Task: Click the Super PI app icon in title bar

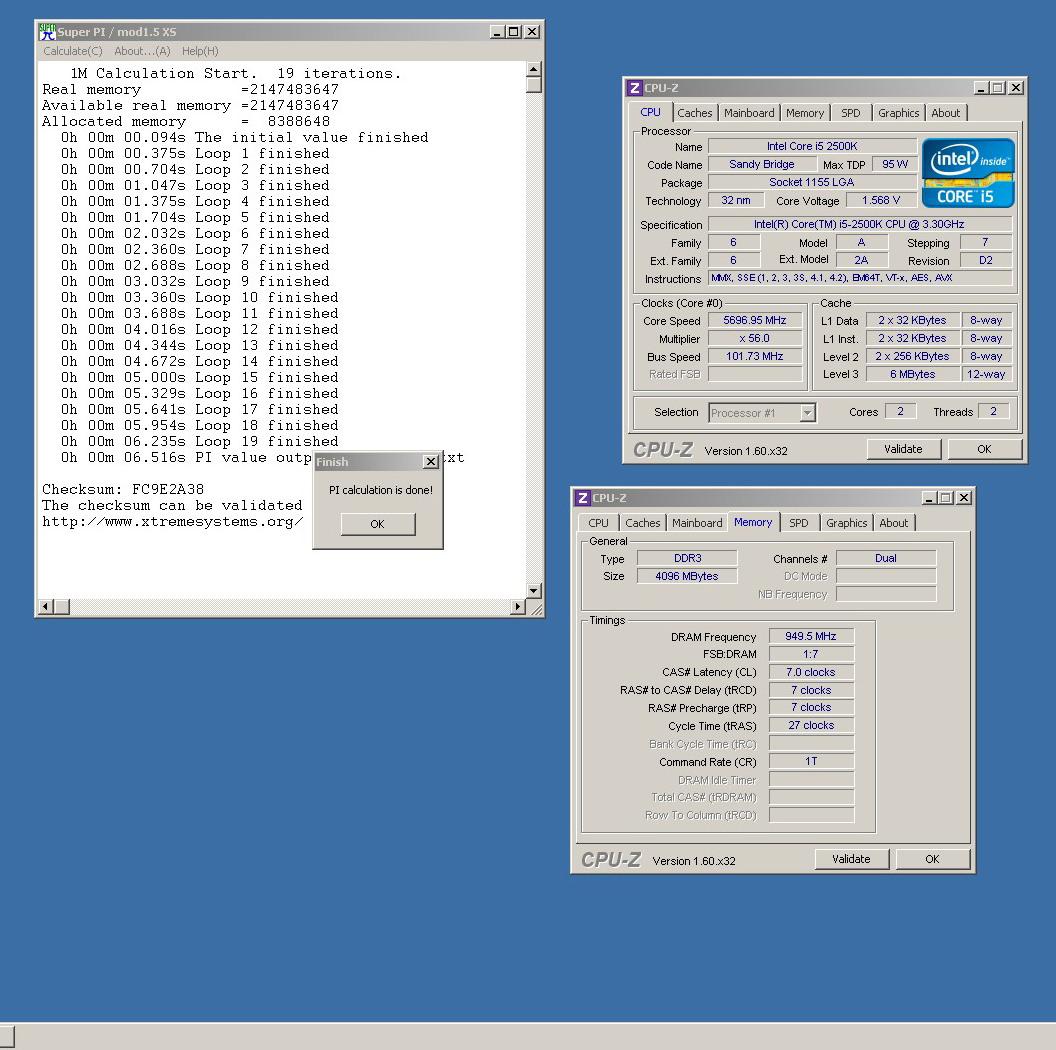Action: pyautogui.click(x=47, y=32)
